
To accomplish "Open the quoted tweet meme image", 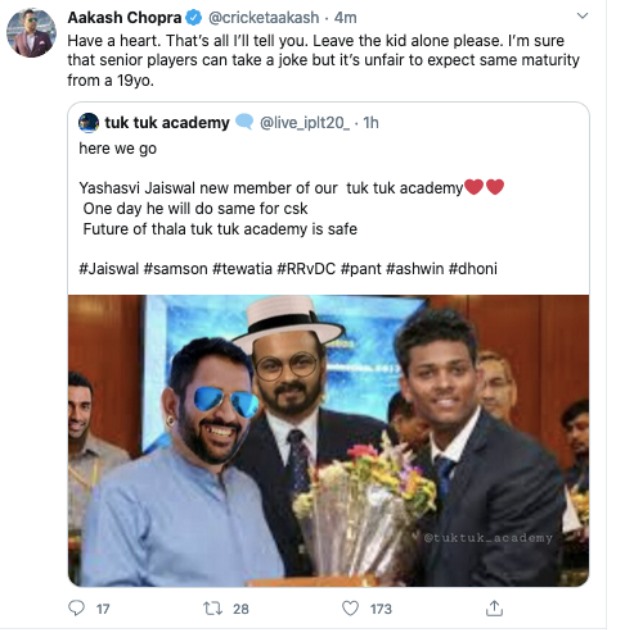I will coord(329,440).
